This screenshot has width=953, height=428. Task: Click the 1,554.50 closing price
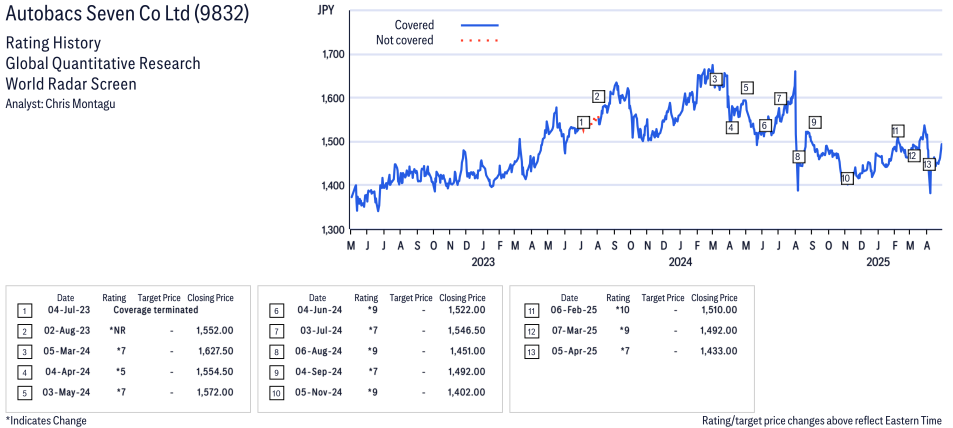215,371
